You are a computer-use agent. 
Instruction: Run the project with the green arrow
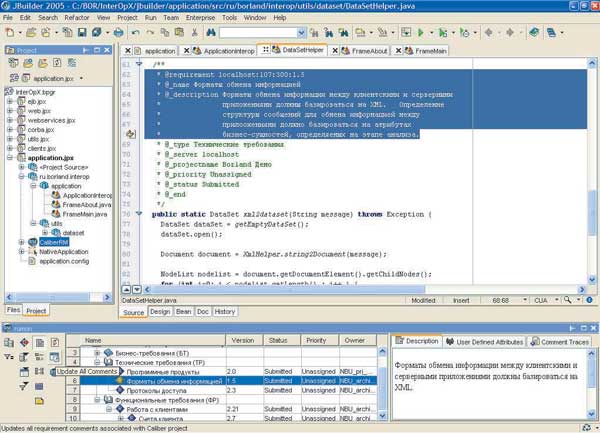421,33
